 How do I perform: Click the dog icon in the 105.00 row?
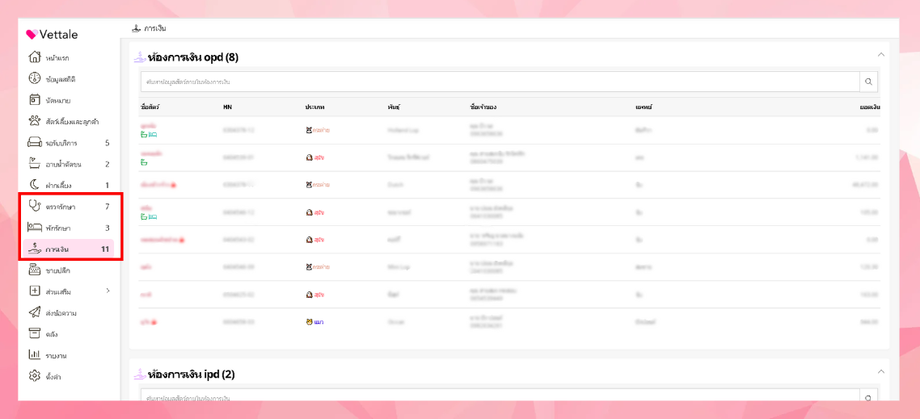[x=309, y=212]
